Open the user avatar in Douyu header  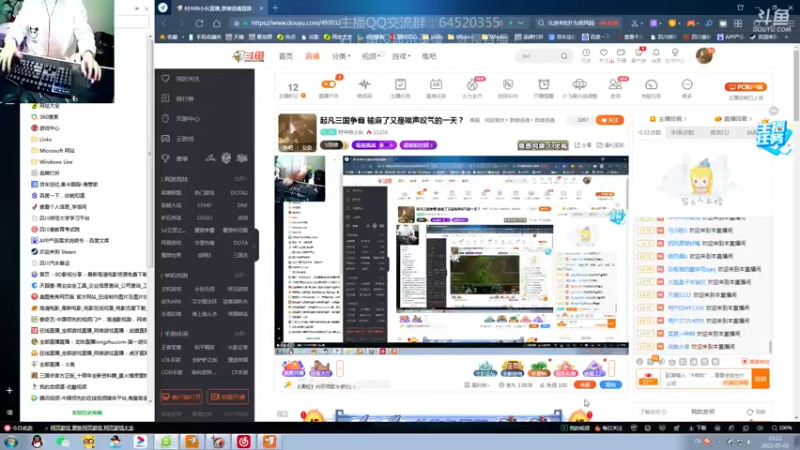(704, 56)
